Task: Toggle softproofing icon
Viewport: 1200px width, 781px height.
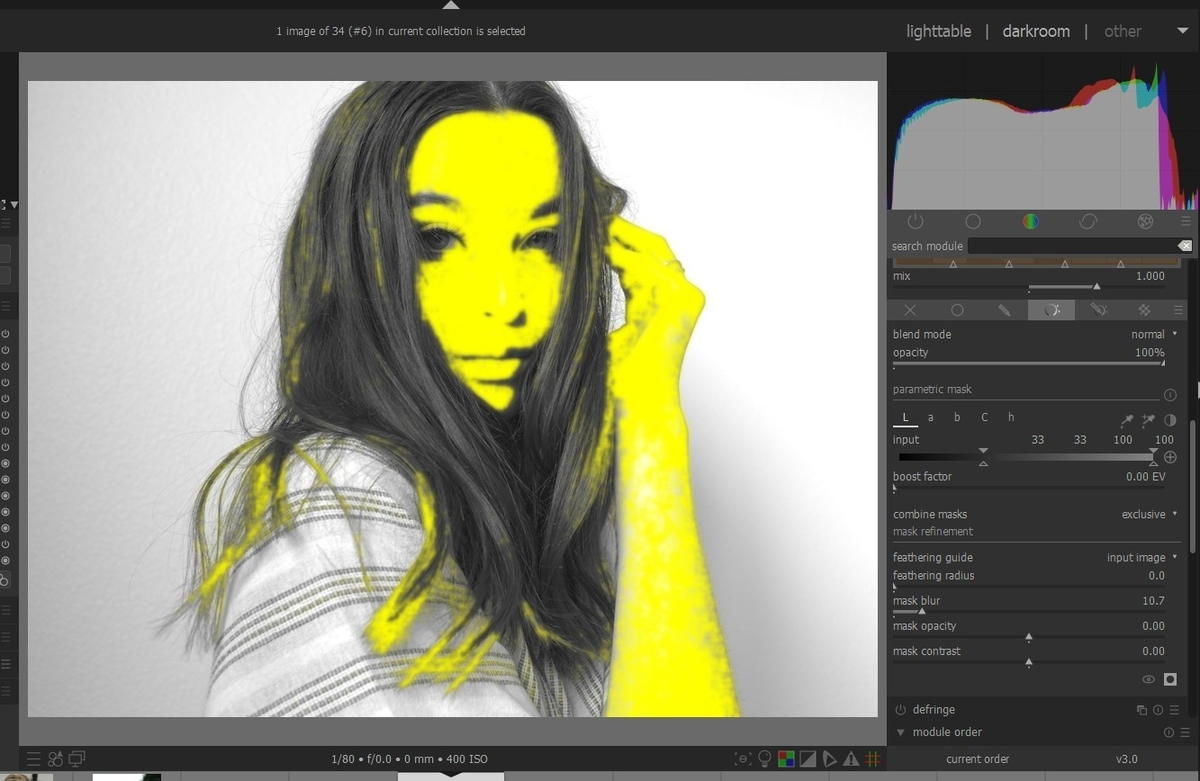Action: click(829, 759)
